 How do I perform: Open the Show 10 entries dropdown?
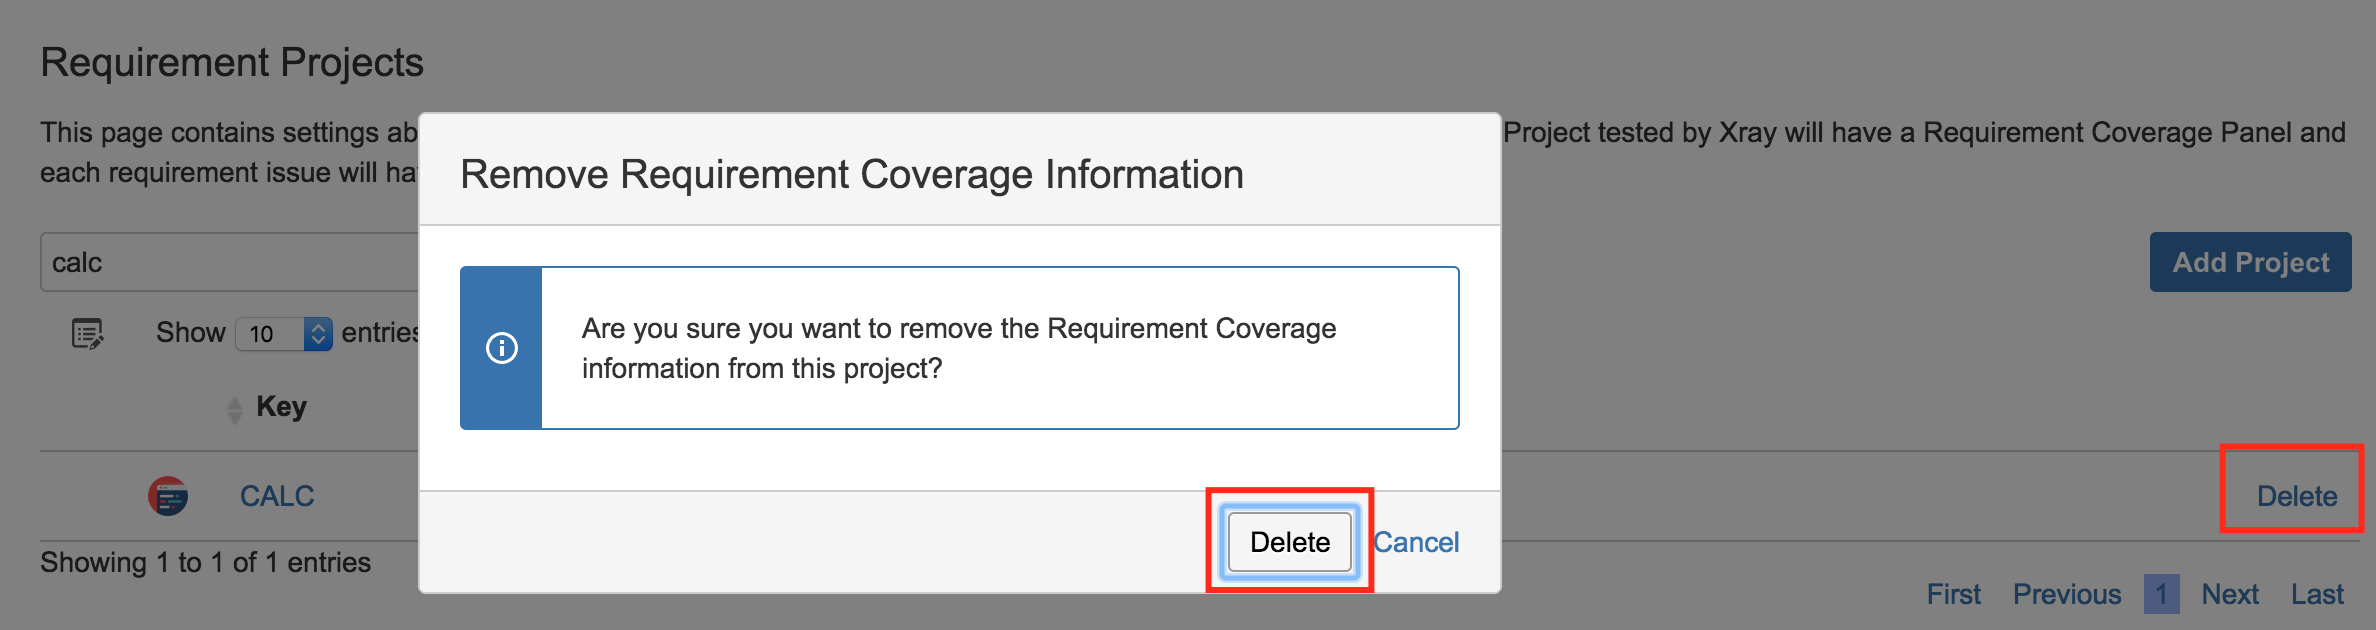coord(284,333)
